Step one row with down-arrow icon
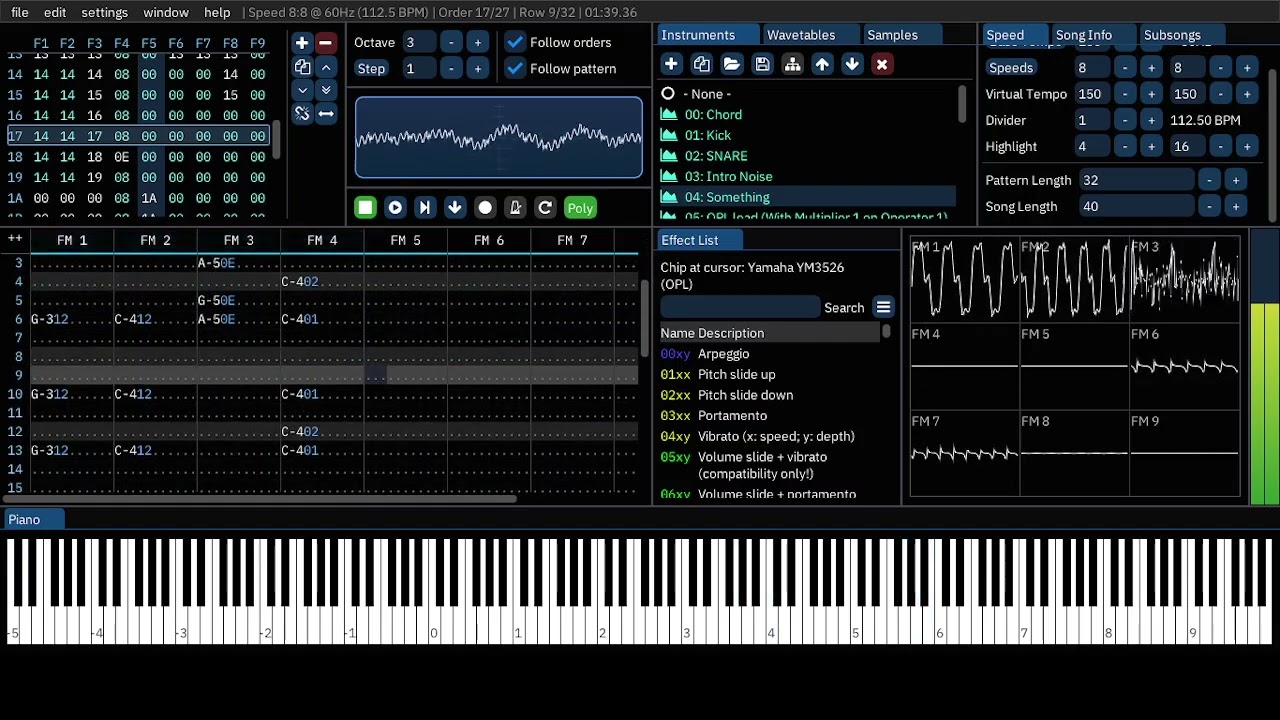This screenshot has width=1280, height=720. 455,208
